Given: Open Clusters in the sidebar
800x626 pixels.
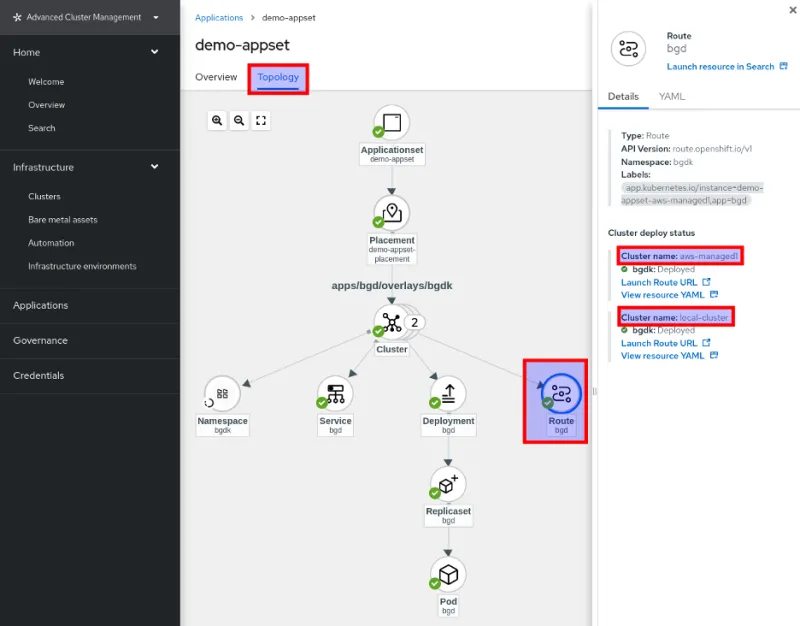Looking at the screenshot, I should (44, 196).
